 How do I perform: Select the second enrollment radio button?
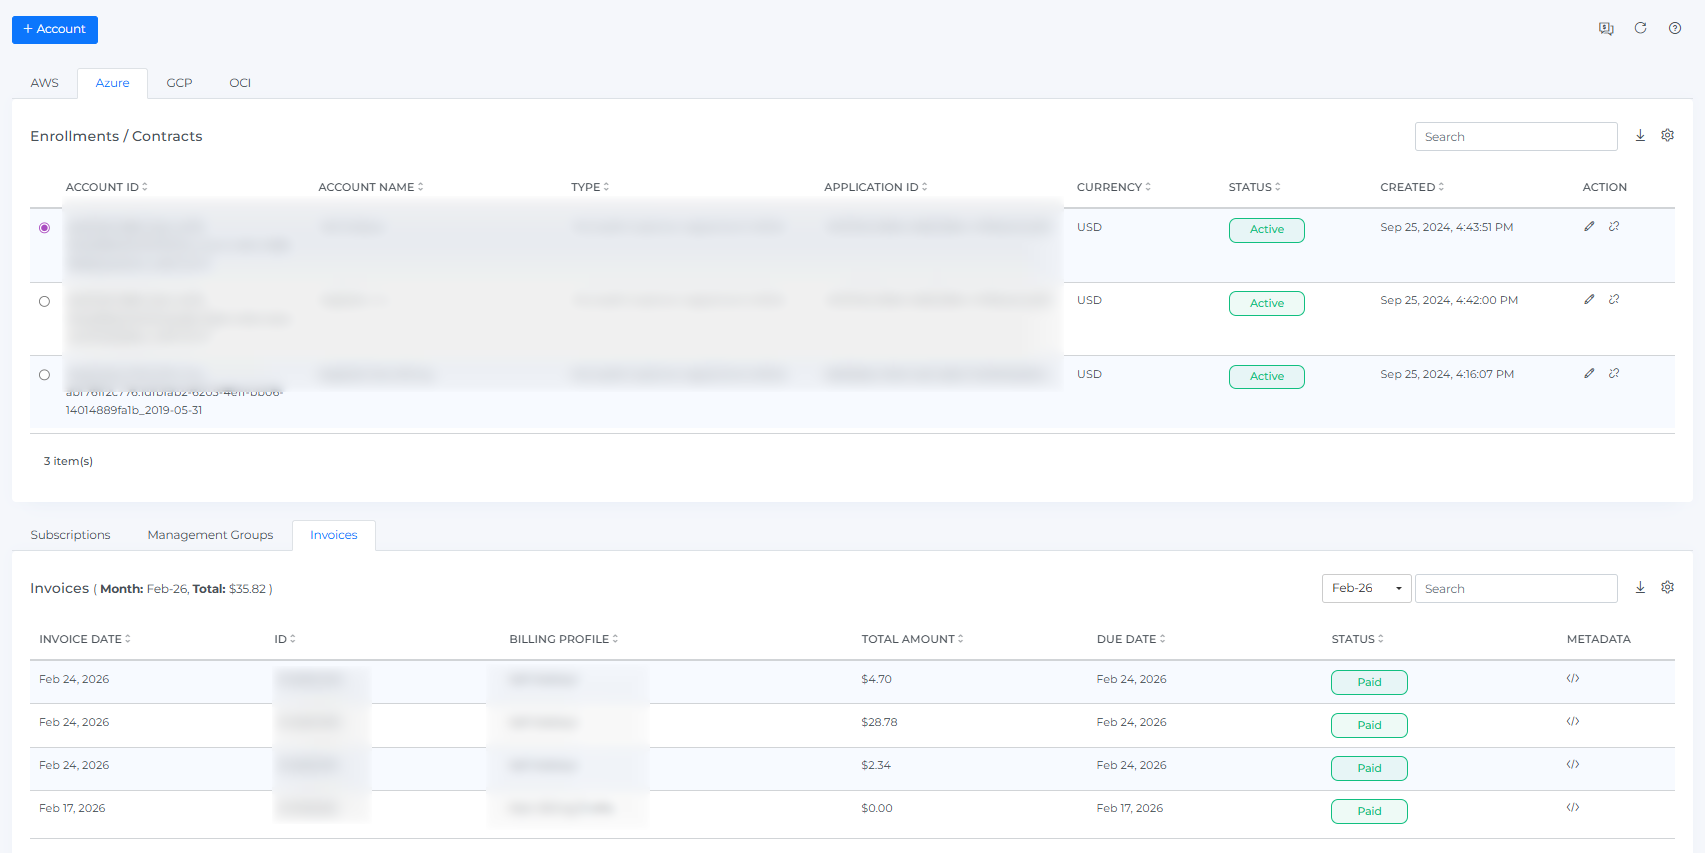point(44,301)
